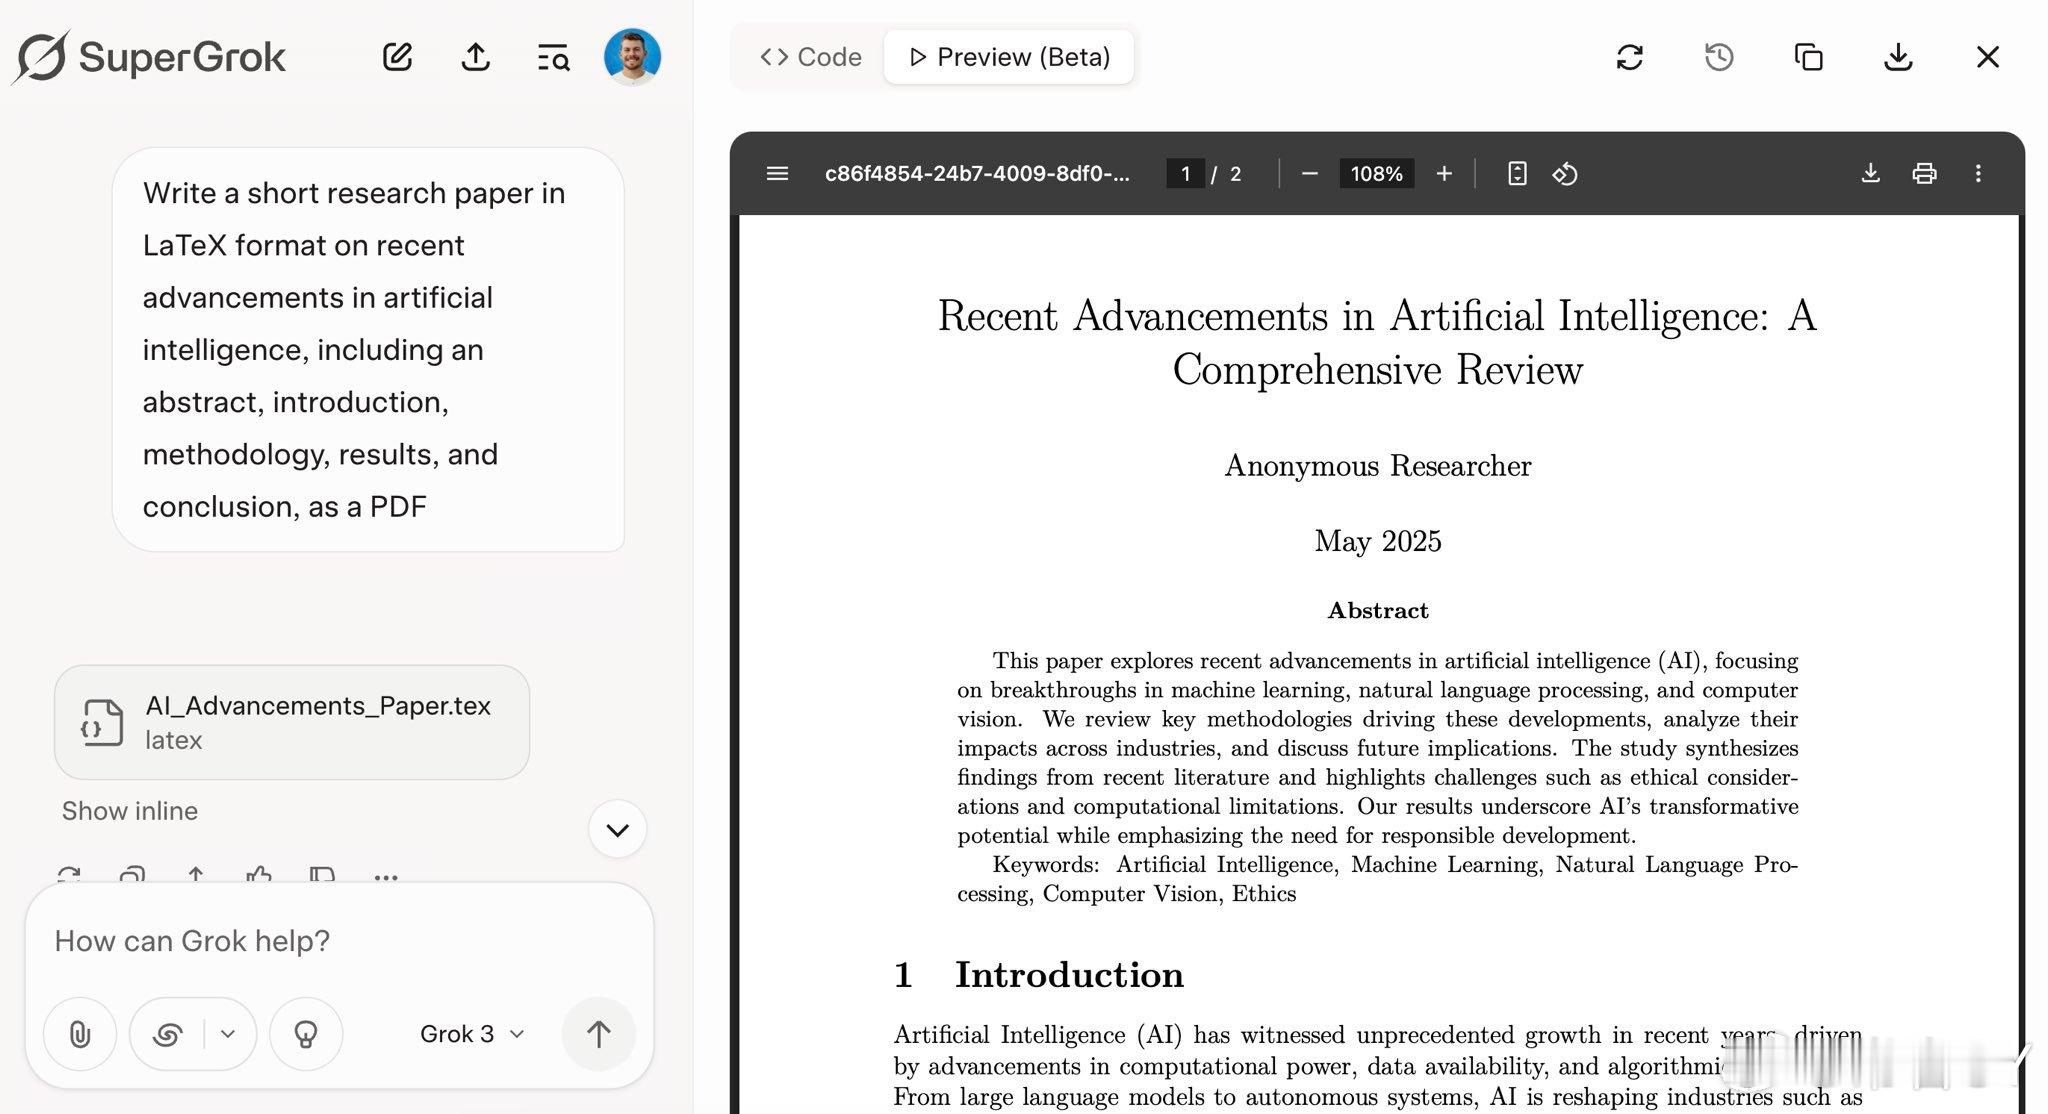The height and width of the screenshot is (1114, 2048).
Task: Expand the DeepSearch options dropdown arrow
Action: [x=228, y=1034]
